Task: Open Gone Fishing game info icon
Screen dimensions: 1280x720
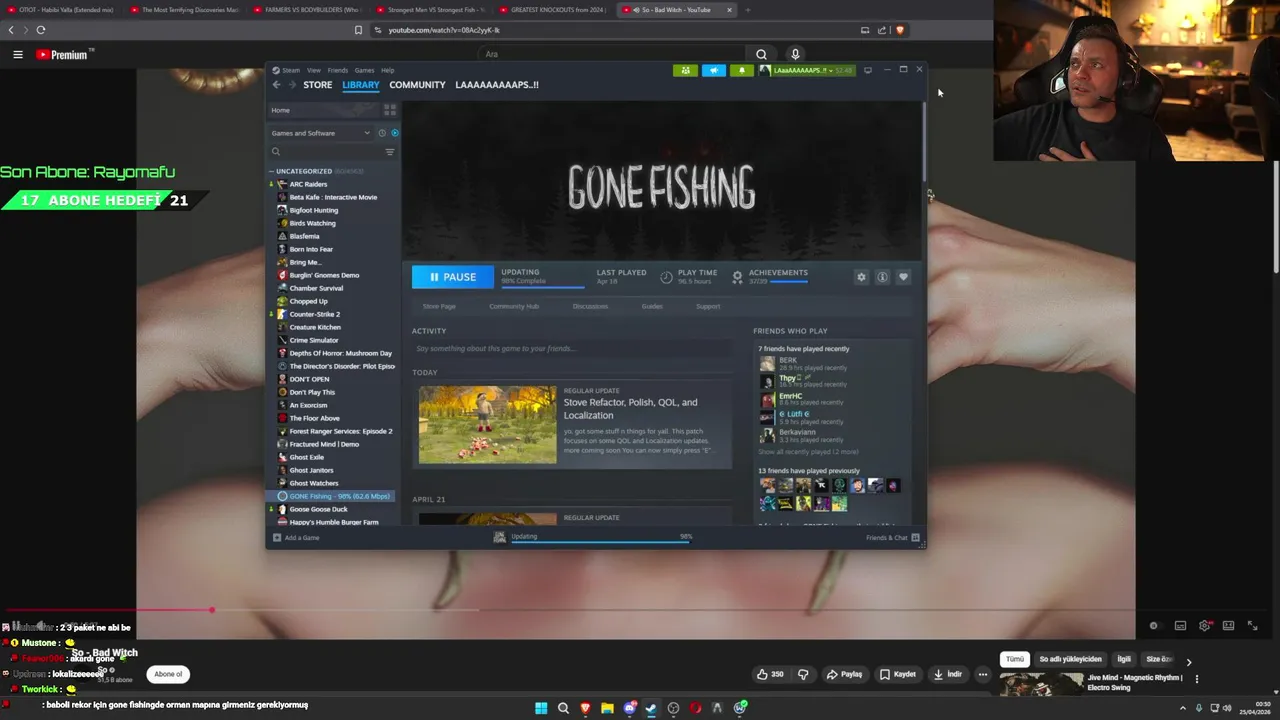Action: (x=882, y=277)
